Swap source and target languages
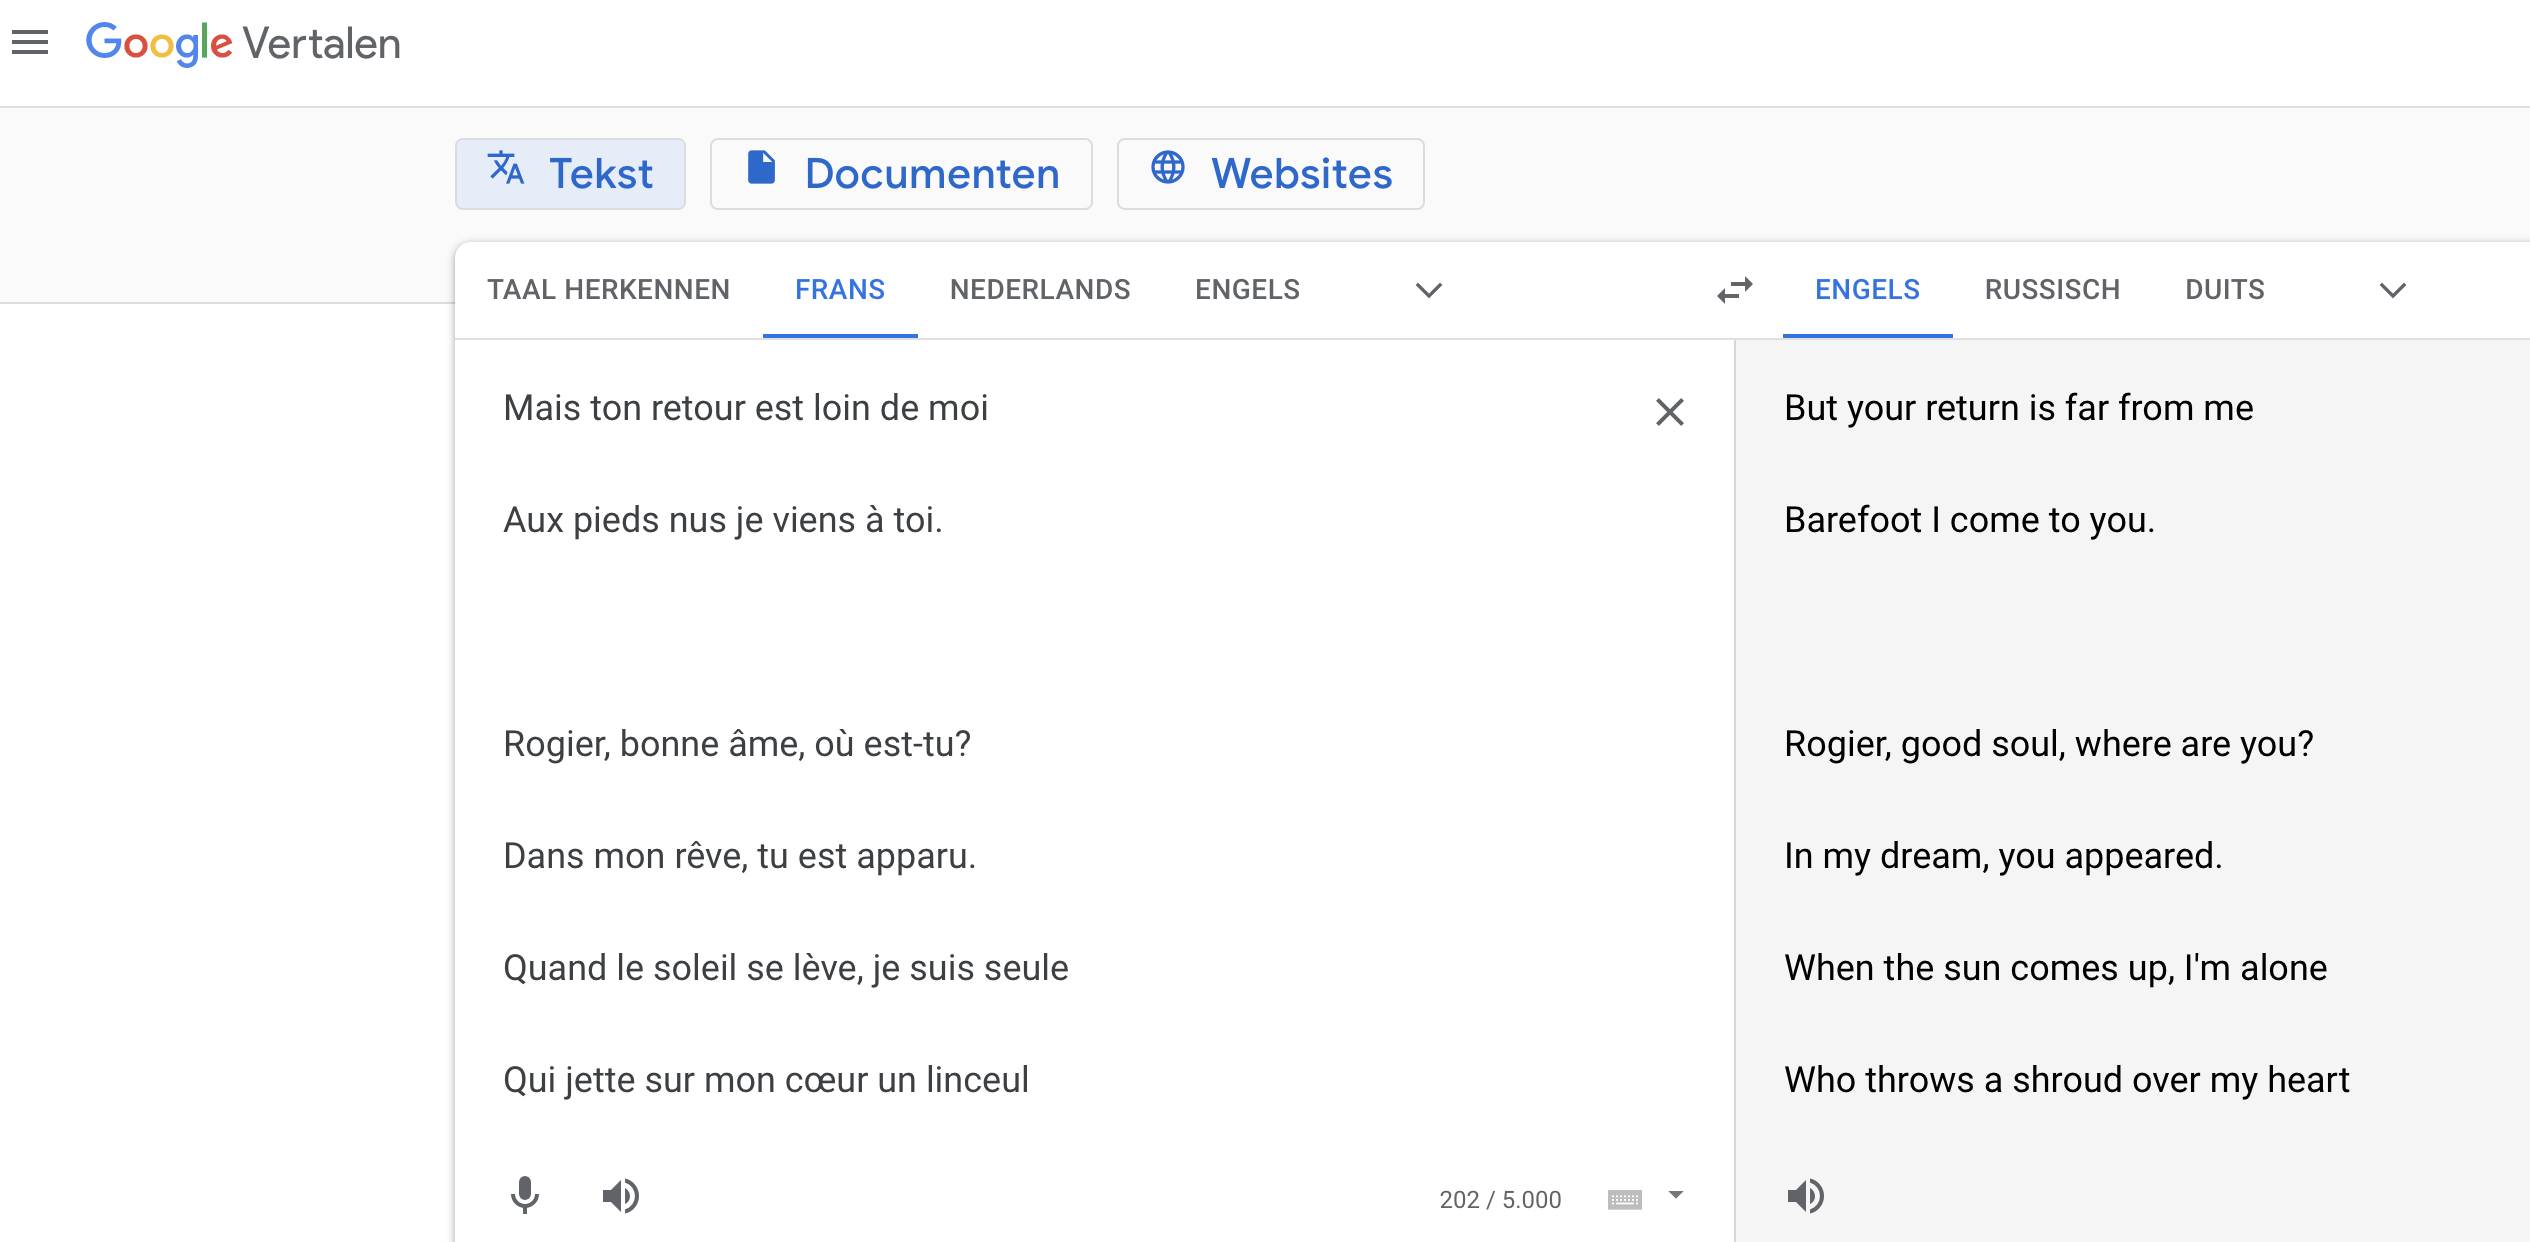 tap(1735, 290)
